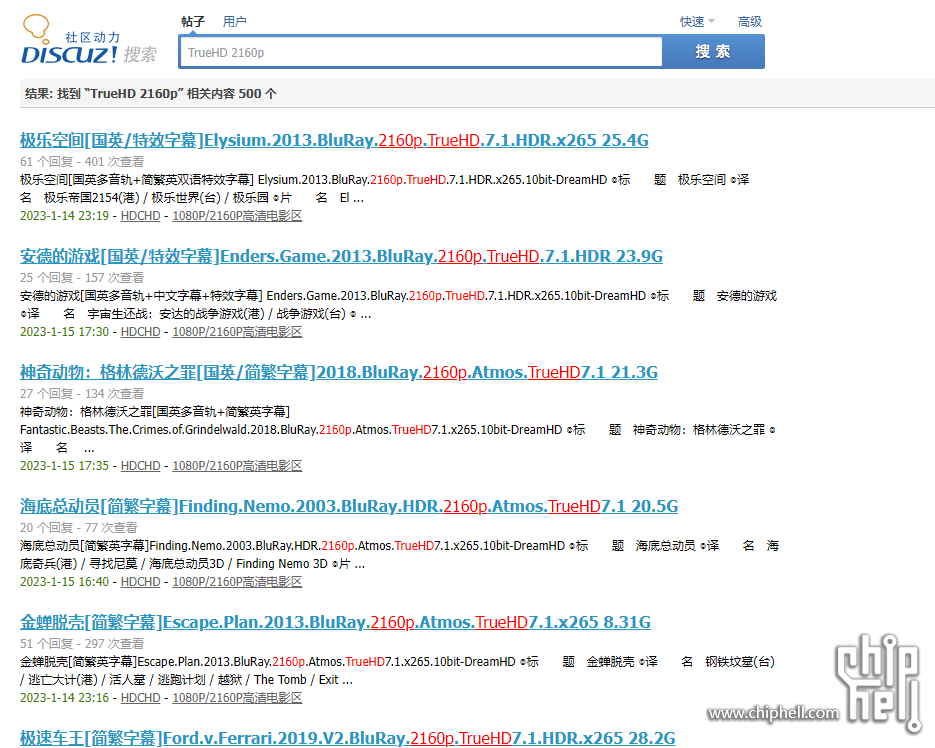935x748 pixels.
Task: Click the Fantastic.Beasts description snippet
Action: point(398,429)
